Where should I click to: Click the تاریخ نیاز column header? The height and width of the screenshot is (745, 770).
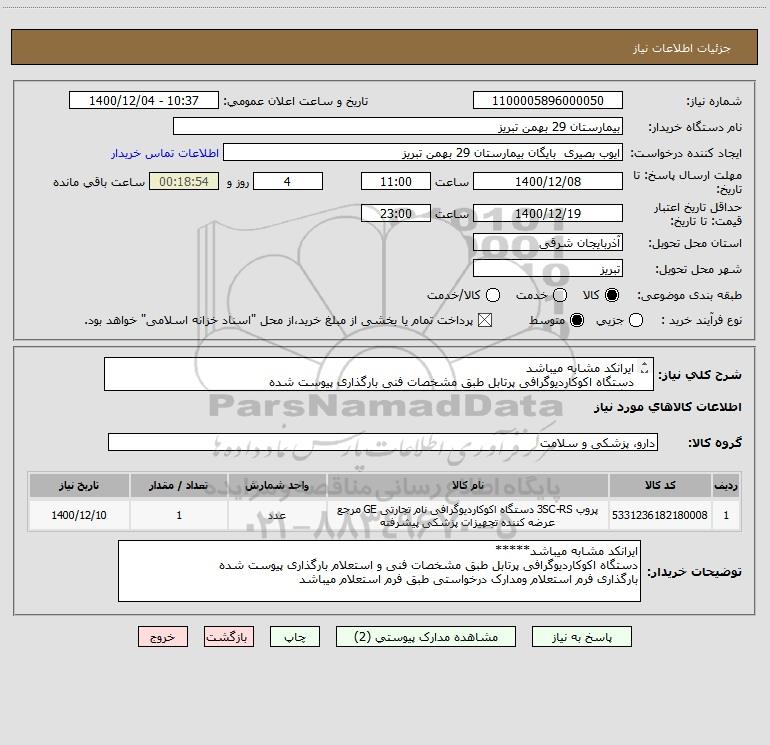(x=79, y=486)
